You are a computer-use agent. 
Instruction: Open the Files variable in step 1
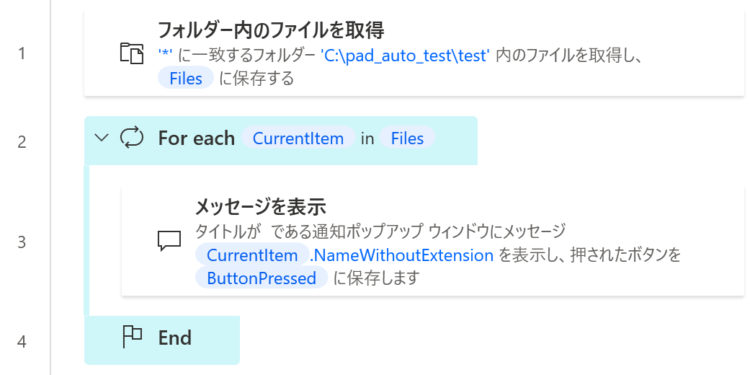pyautogui.click(x=186, y=78)
